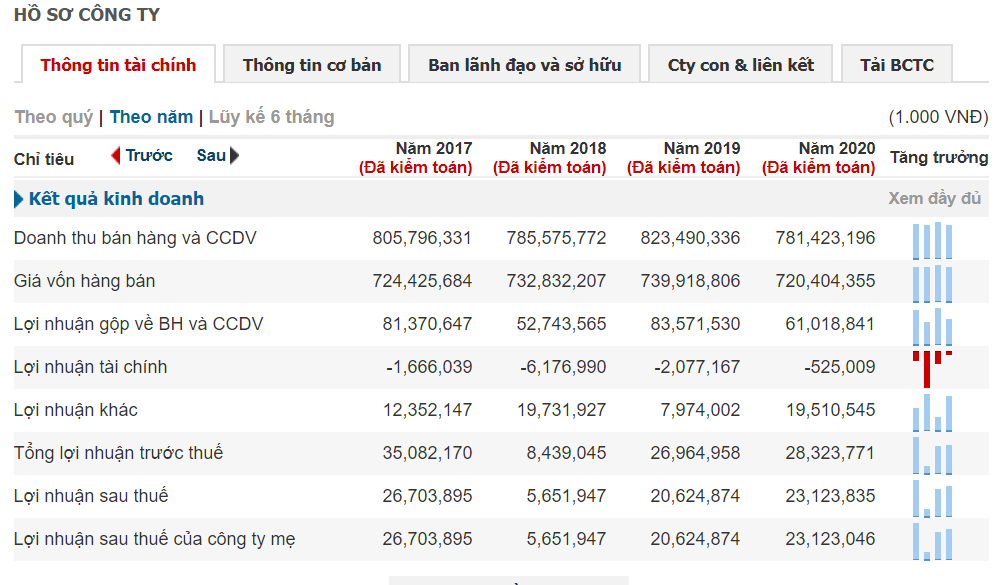The image size is (1008, 585).
Task: Click the black right arrow beside Sau
Action: (x=235, y=156)
